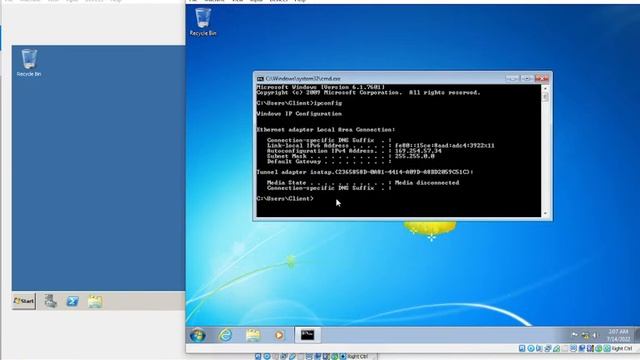Image resolution: width=640 pixels, height=360 pixels.
Task: Click the VirtualBox USB devices indicator
Action: tap(556, 349)
